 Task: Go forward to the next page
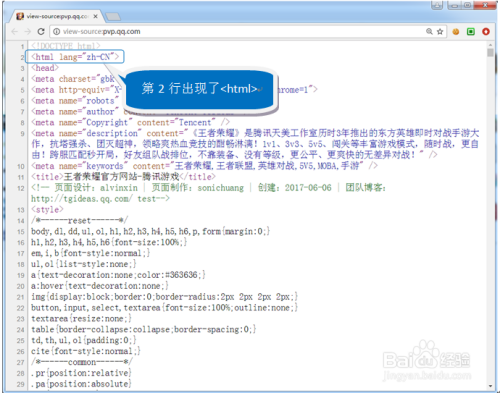click(28, 32)
